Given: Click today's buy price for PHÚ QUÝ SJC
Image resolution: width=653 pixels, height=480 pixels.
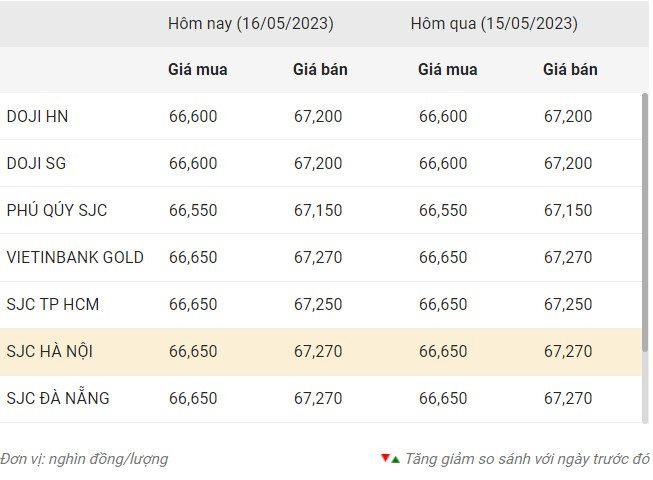Looking at the screenshot, I should [x=192, y=211].
